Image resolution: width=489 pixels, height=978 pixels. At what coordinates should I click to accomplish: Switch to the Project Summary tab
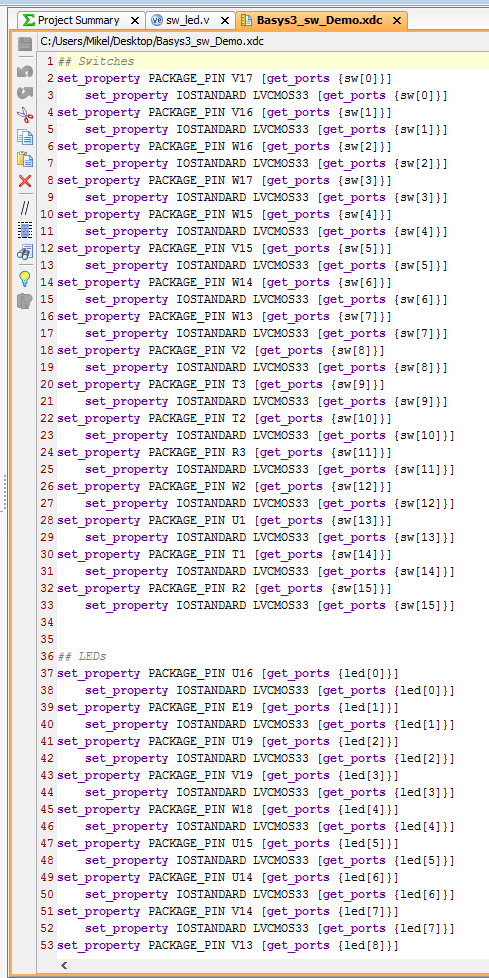[x=81, y=21]
